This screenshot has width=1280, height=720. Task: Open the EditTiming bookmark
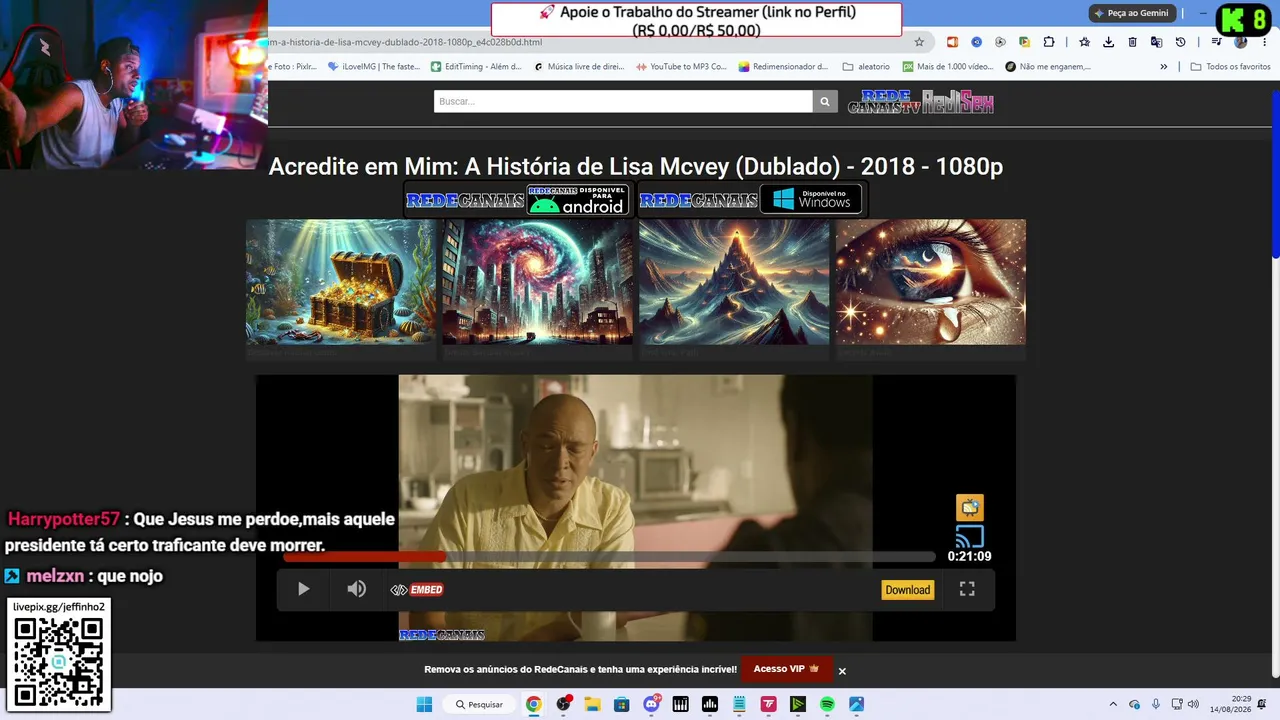476,67
